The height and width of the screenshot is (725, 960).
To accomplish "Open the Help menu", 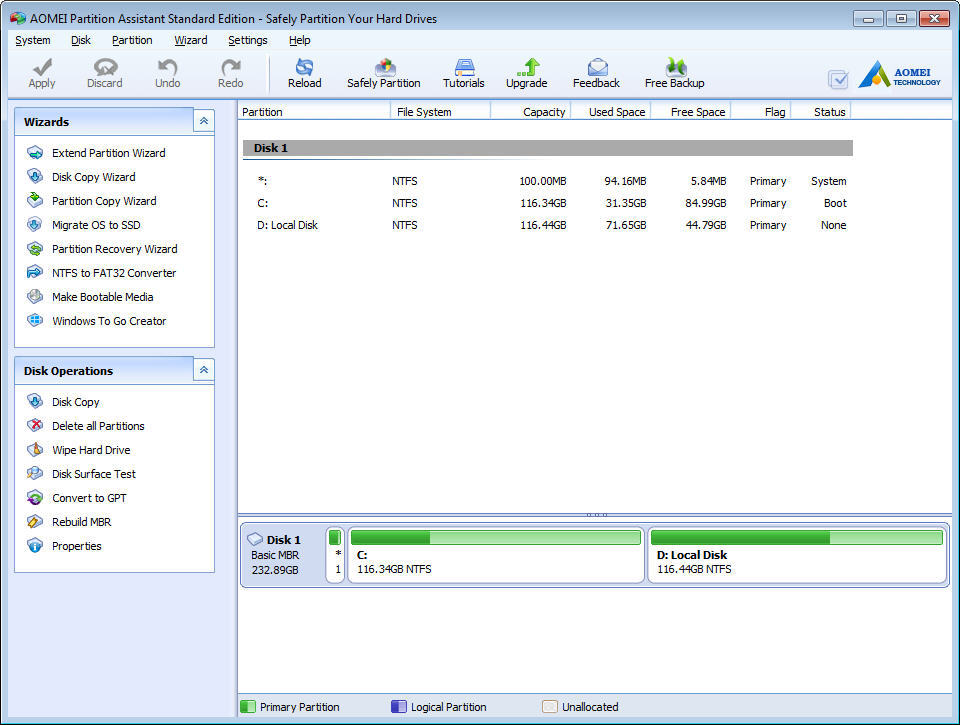I will pyautogui.click(x=299, y=40).
